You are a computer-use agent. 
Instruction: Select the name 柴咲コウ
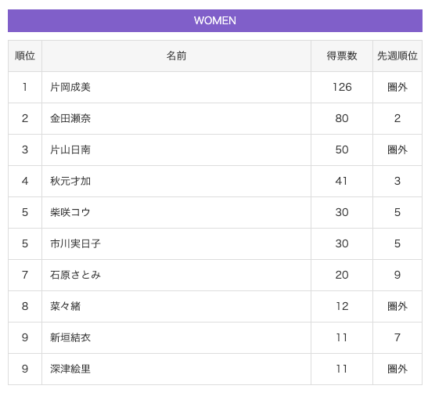tap(70, 212)
